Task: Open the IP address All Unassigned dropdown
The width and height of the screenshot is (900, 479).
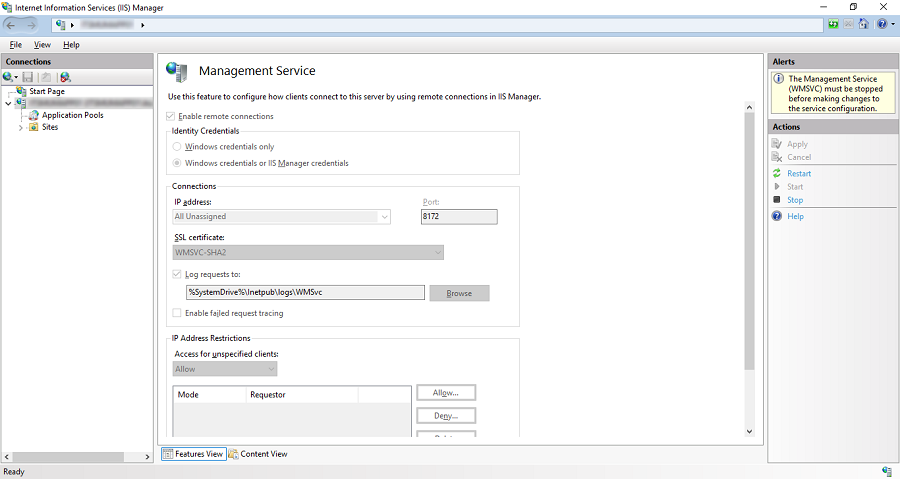Action: point(281,217)
